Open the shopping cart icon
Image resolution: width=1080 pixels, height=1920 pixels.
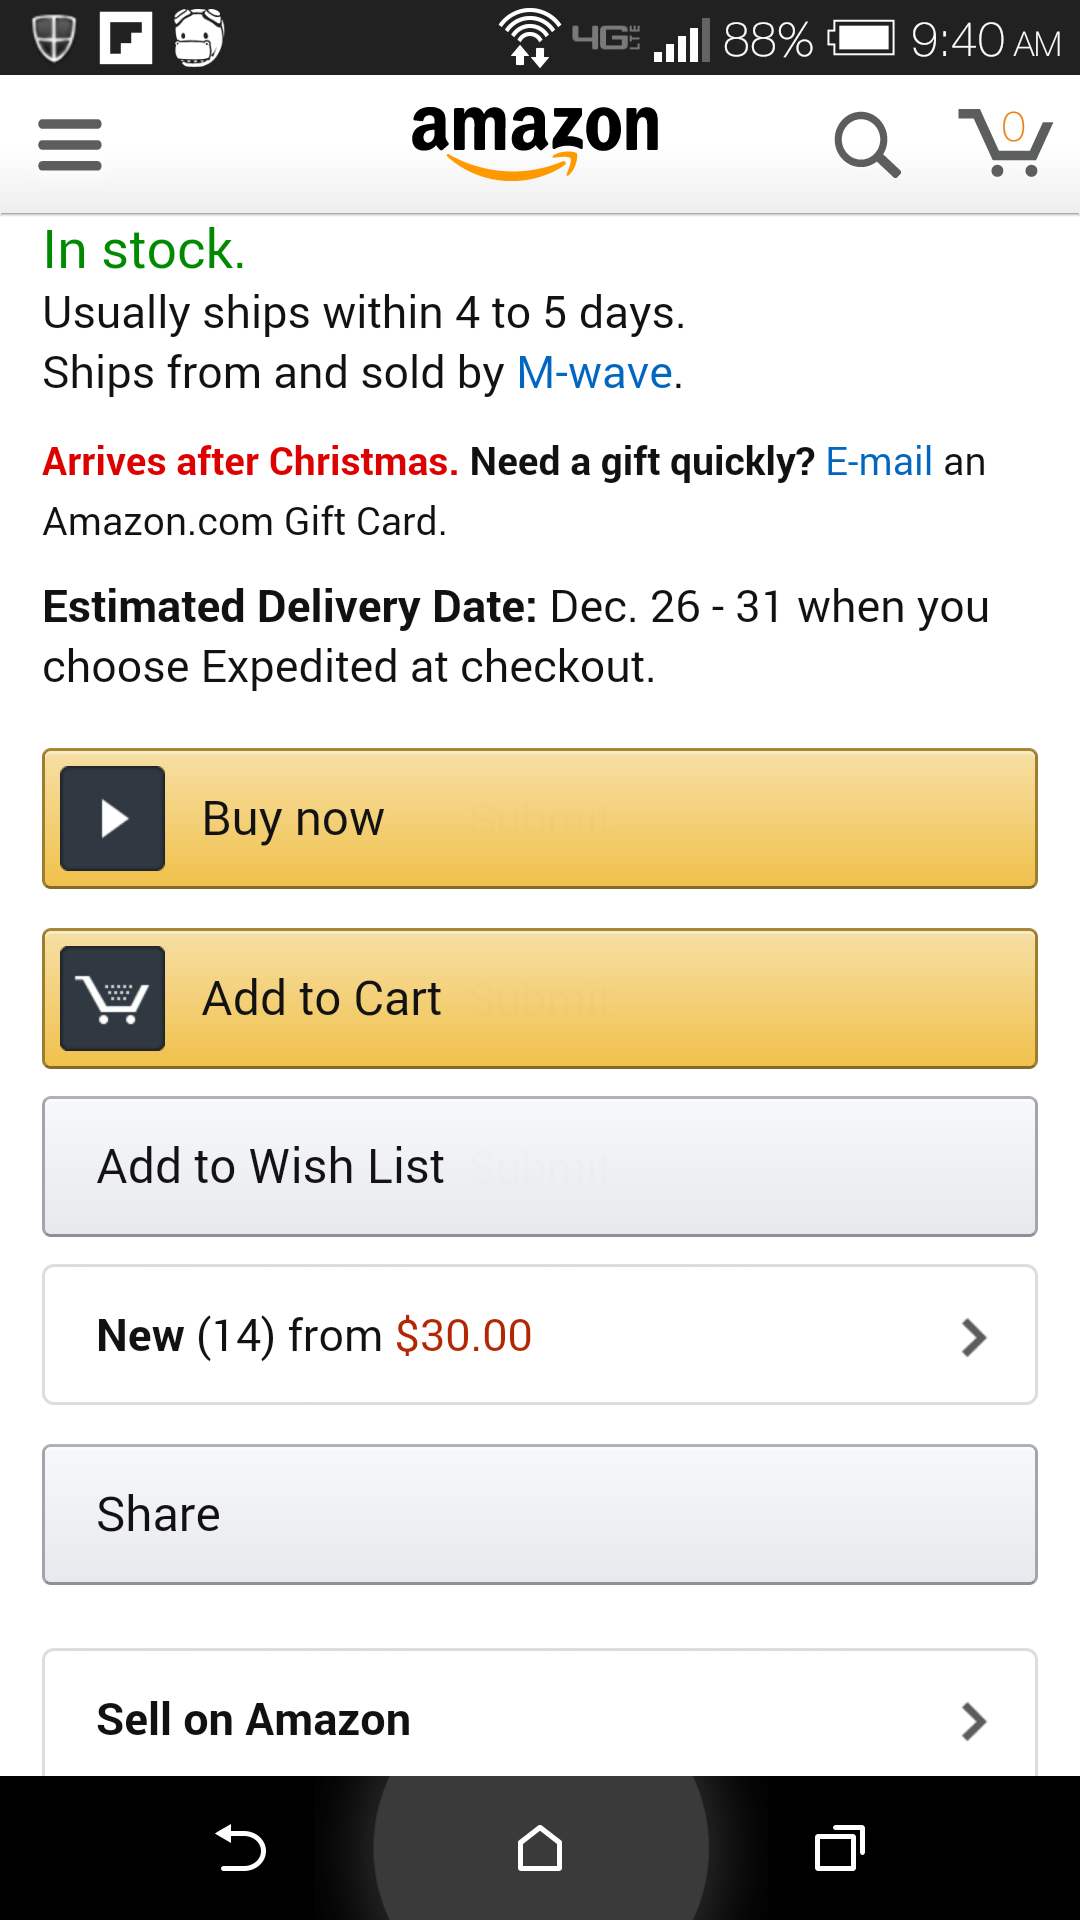click(x=1005, y=143)
